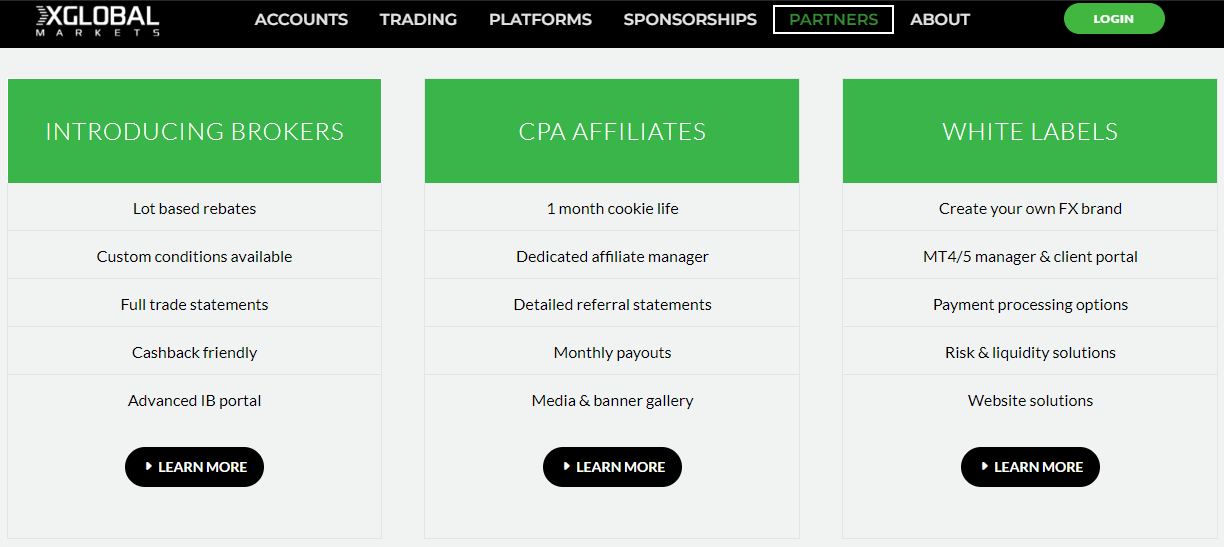
Task: Learn more about Introducing Brokers
Action: (x=194, y=467)
